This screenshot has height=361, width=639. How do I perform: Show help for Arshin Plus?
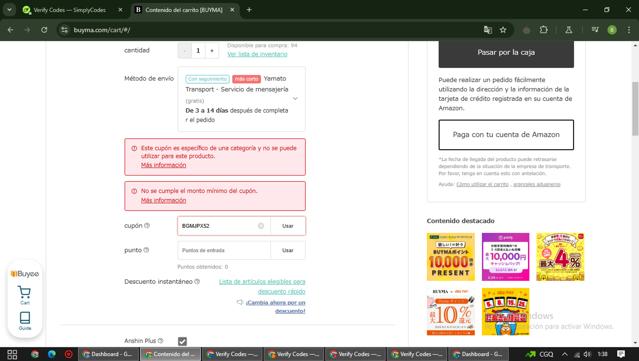point(161,341)
